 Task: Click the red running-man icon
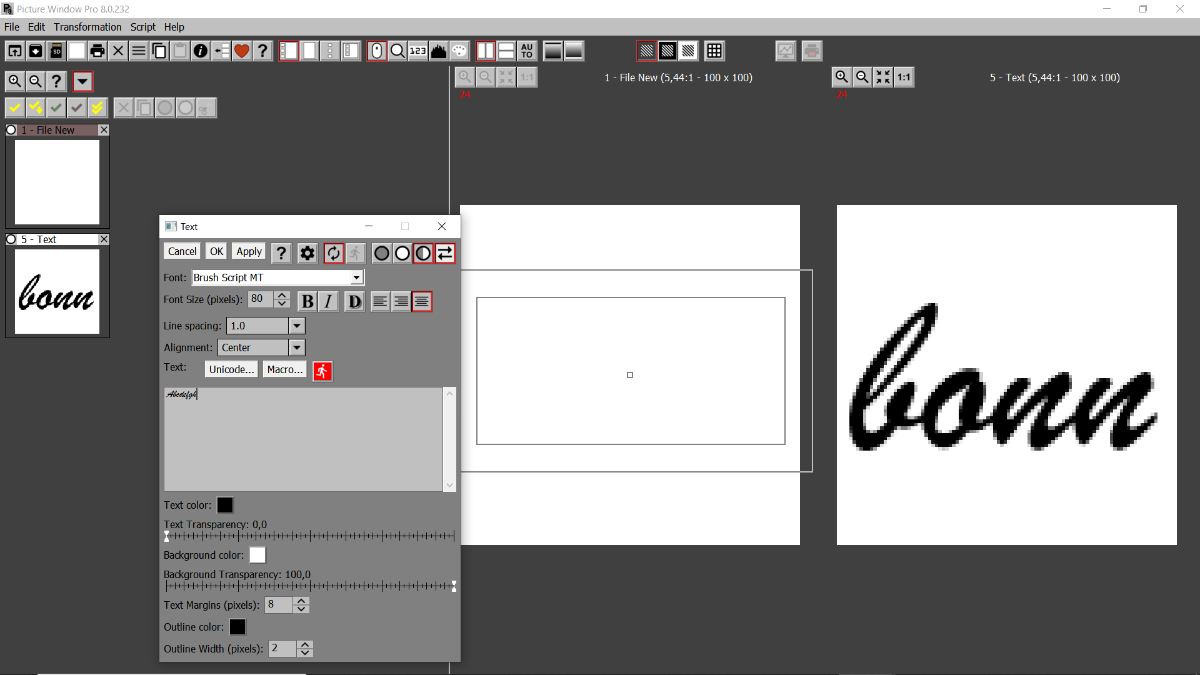(322, 370)
